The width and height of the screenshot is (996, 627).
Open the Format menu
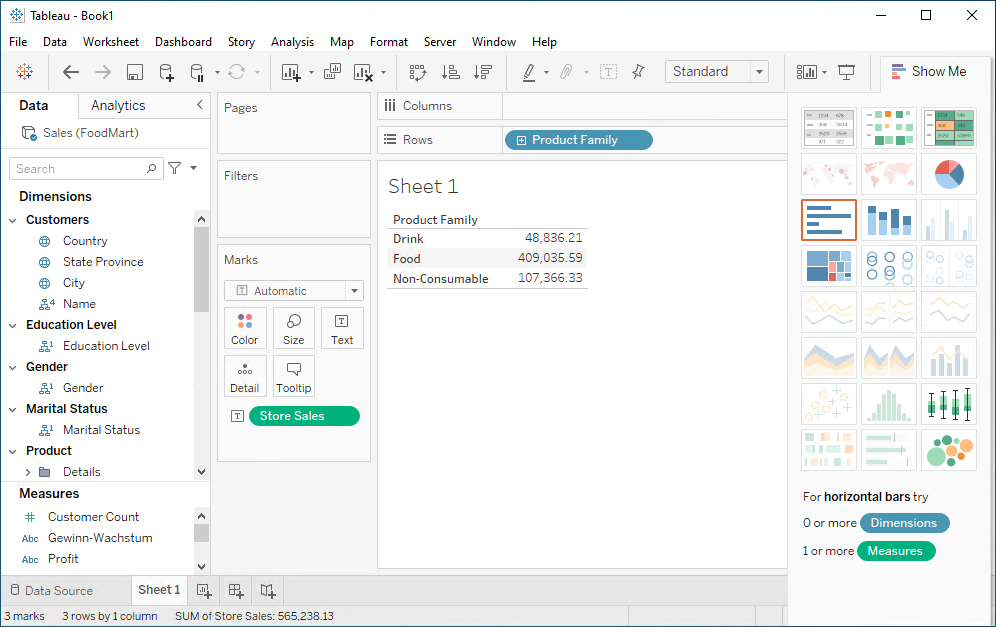tap(389, 42)
